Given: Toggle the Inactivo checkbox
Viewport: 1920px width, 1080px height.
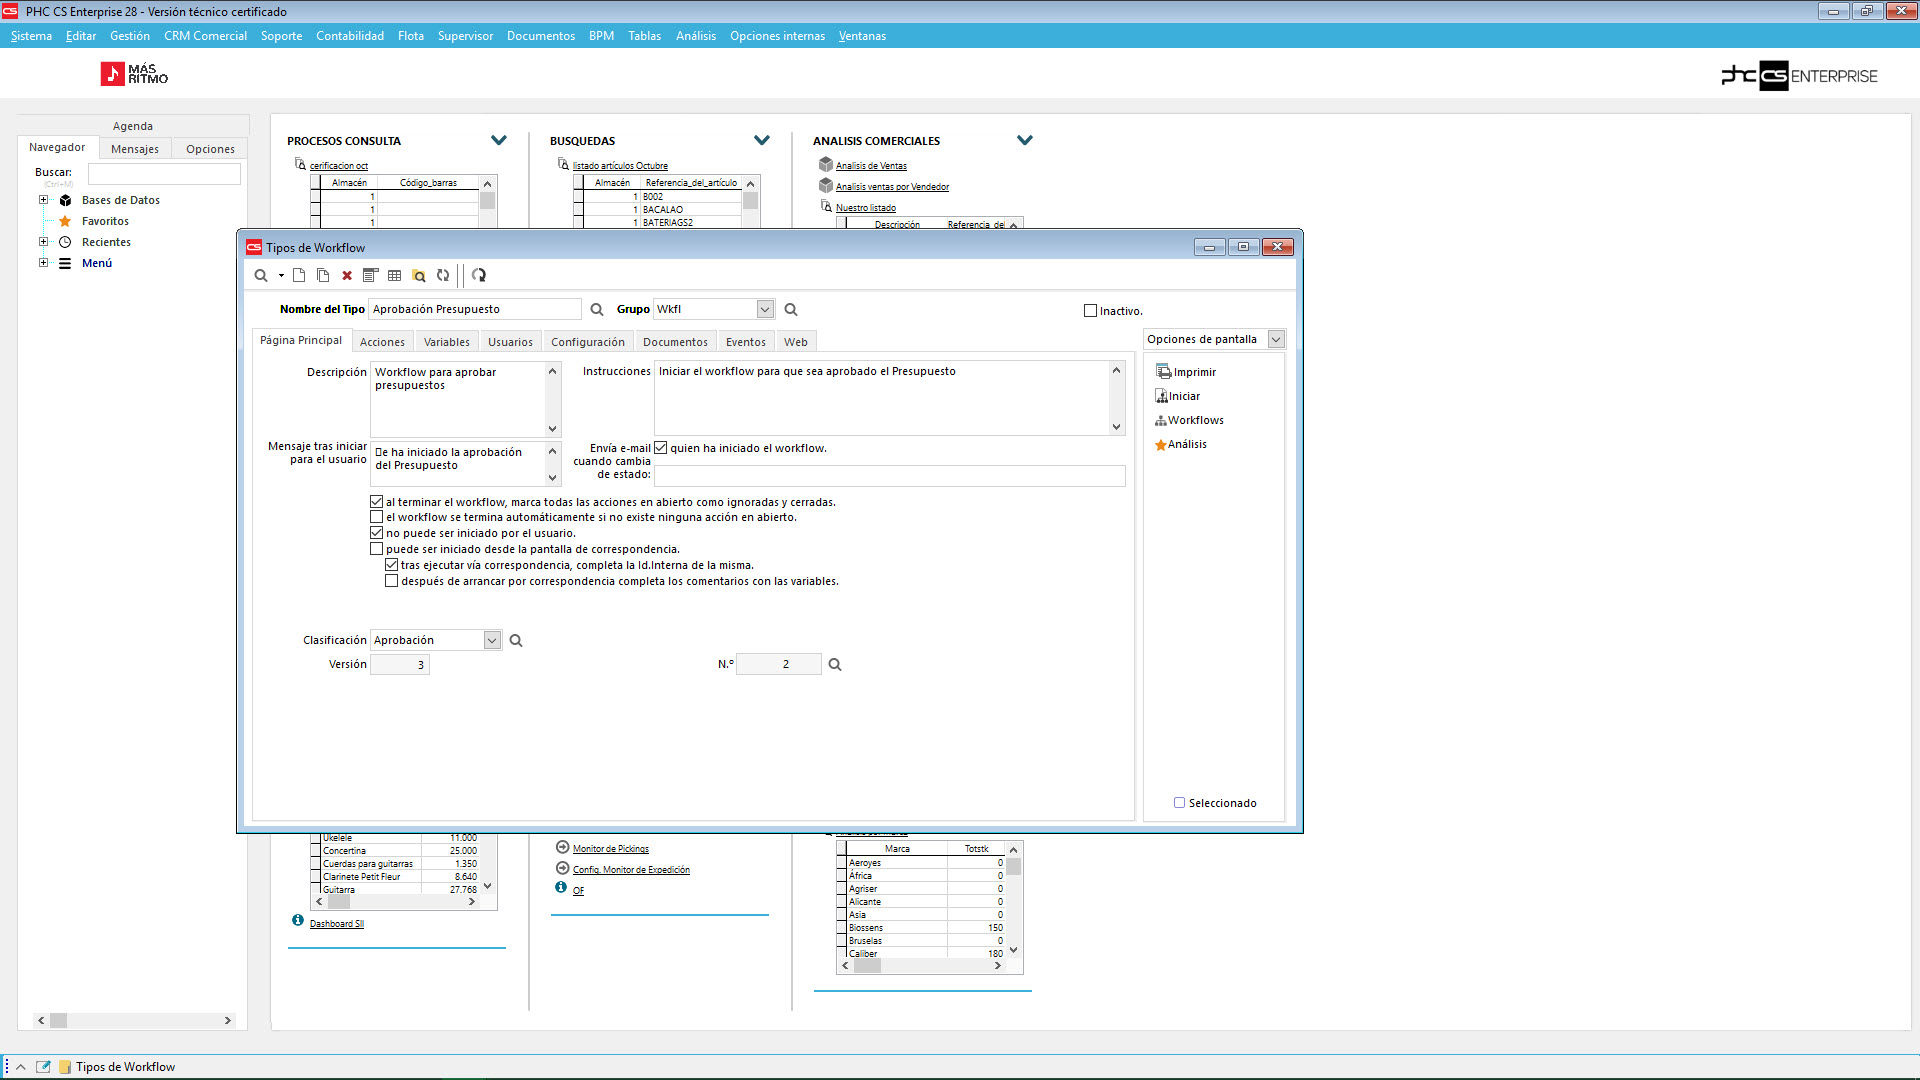Looking at the screenshot, I should [x=1091, y=311].
